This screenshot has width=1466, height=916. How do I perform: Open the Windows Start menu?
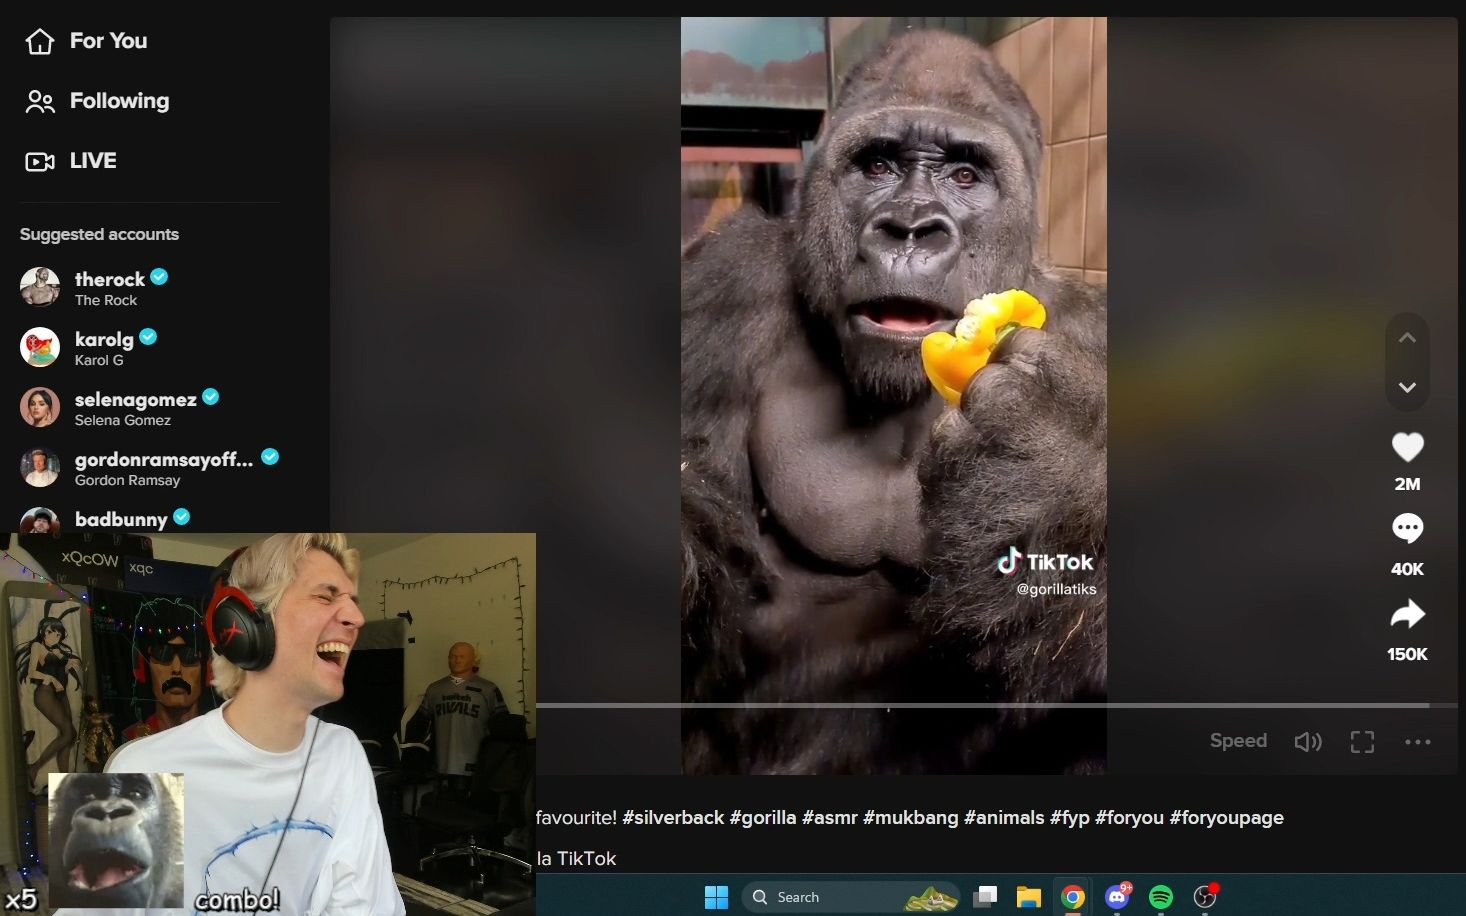tap(716, 897)
